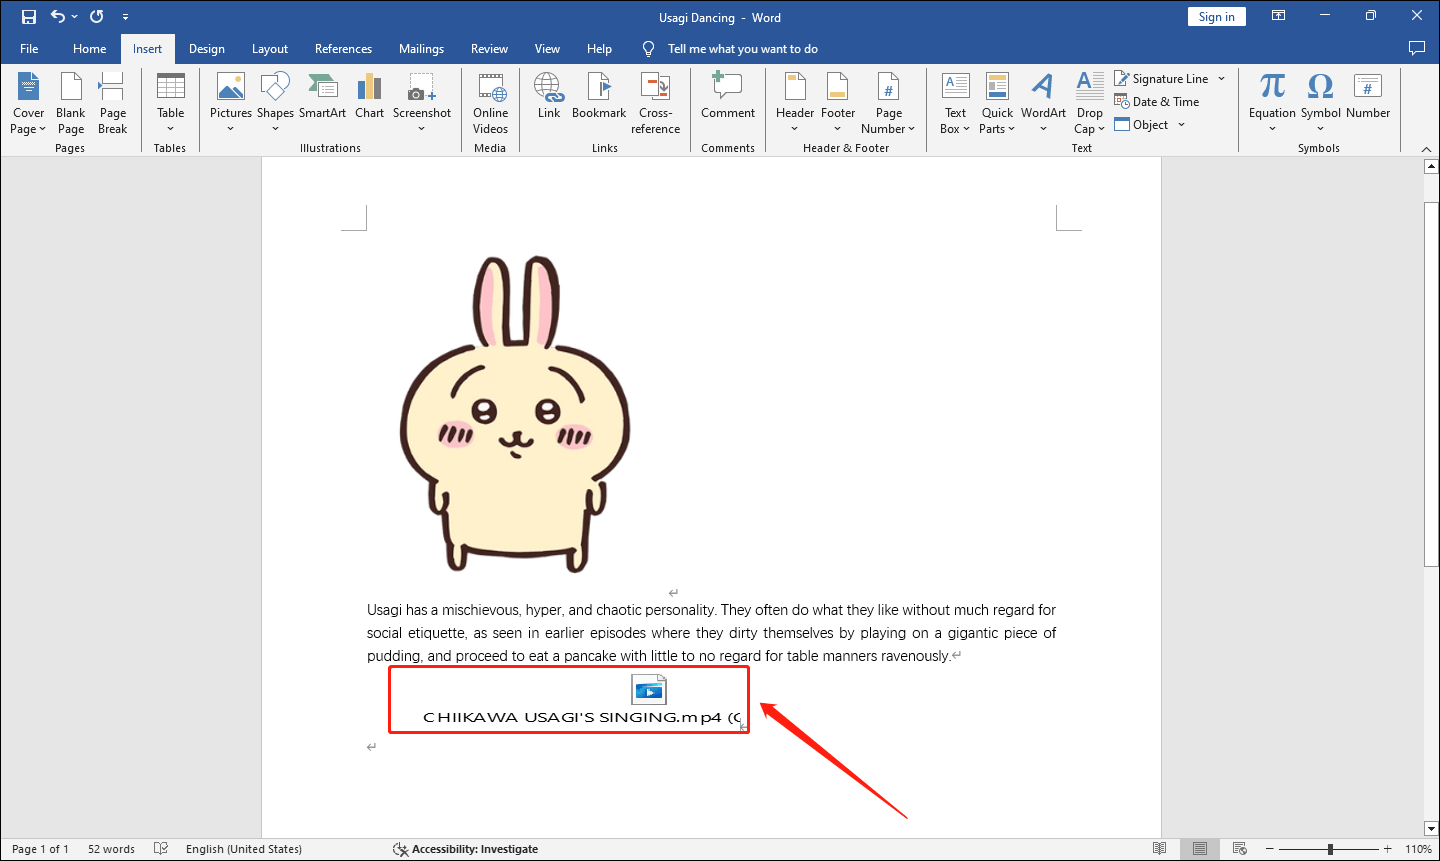Insert a Footer
Viewport: 1440px width, 861px height.
coord(838,102)
